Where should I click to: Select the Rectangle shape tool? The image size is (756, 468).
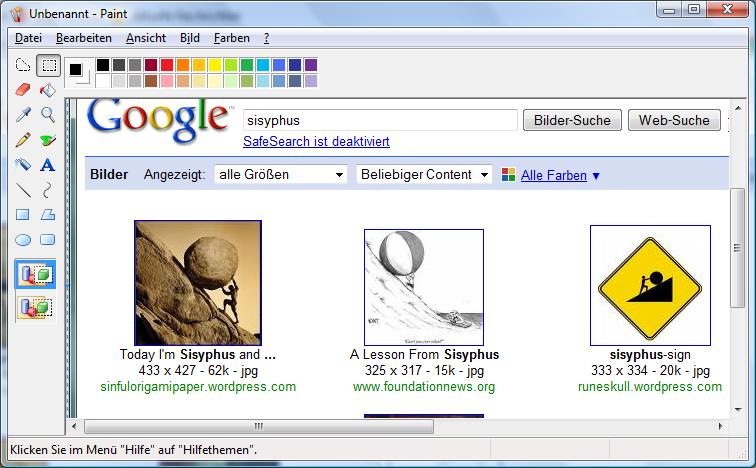coord(23,215)
